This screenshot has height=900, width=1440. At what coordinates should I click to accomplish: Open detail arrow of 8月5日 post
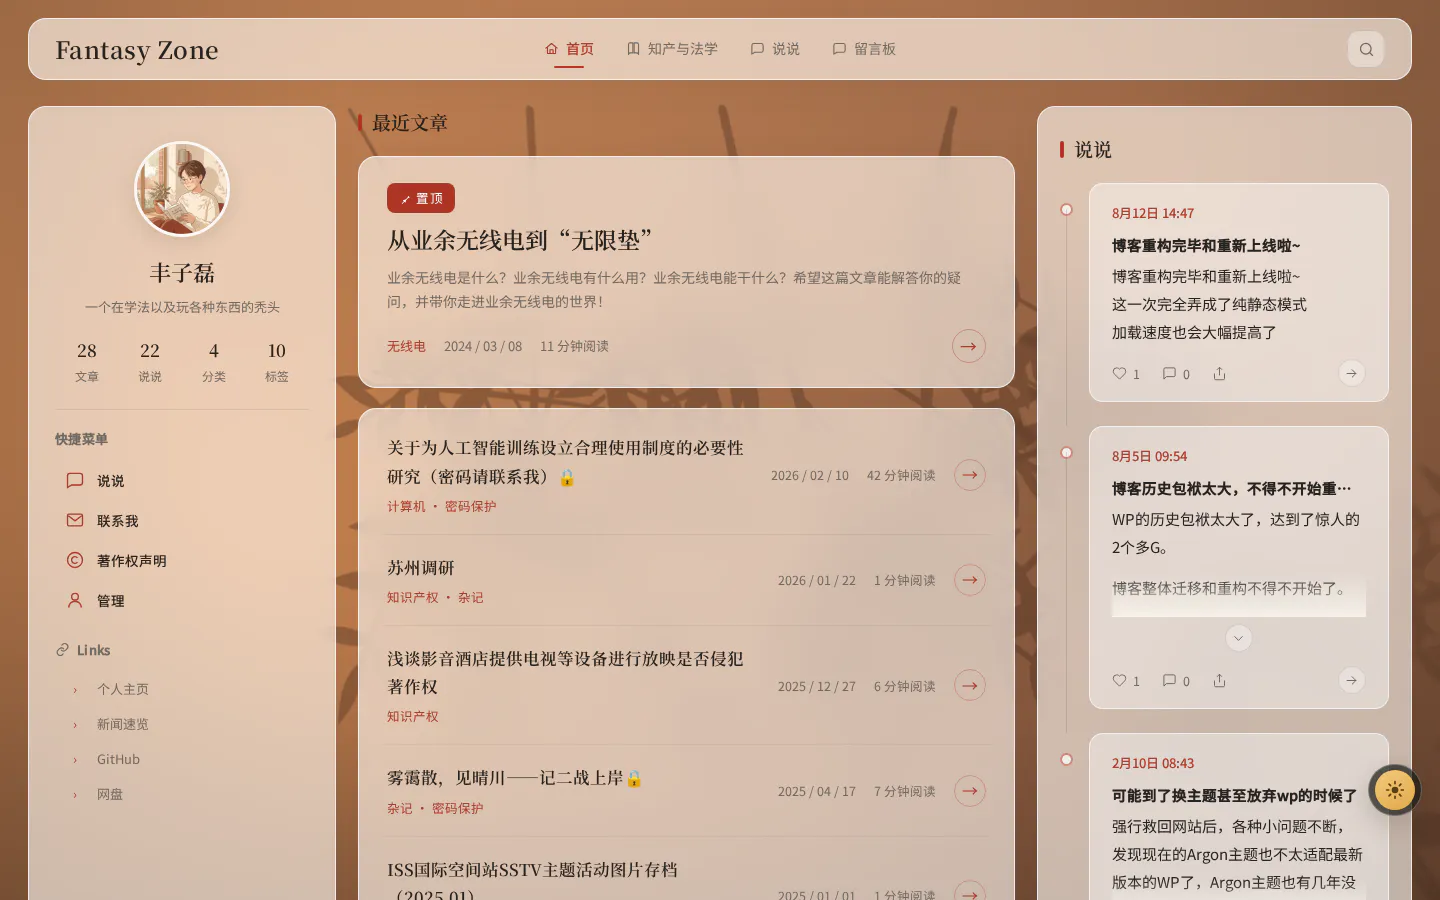point(1351,680)
